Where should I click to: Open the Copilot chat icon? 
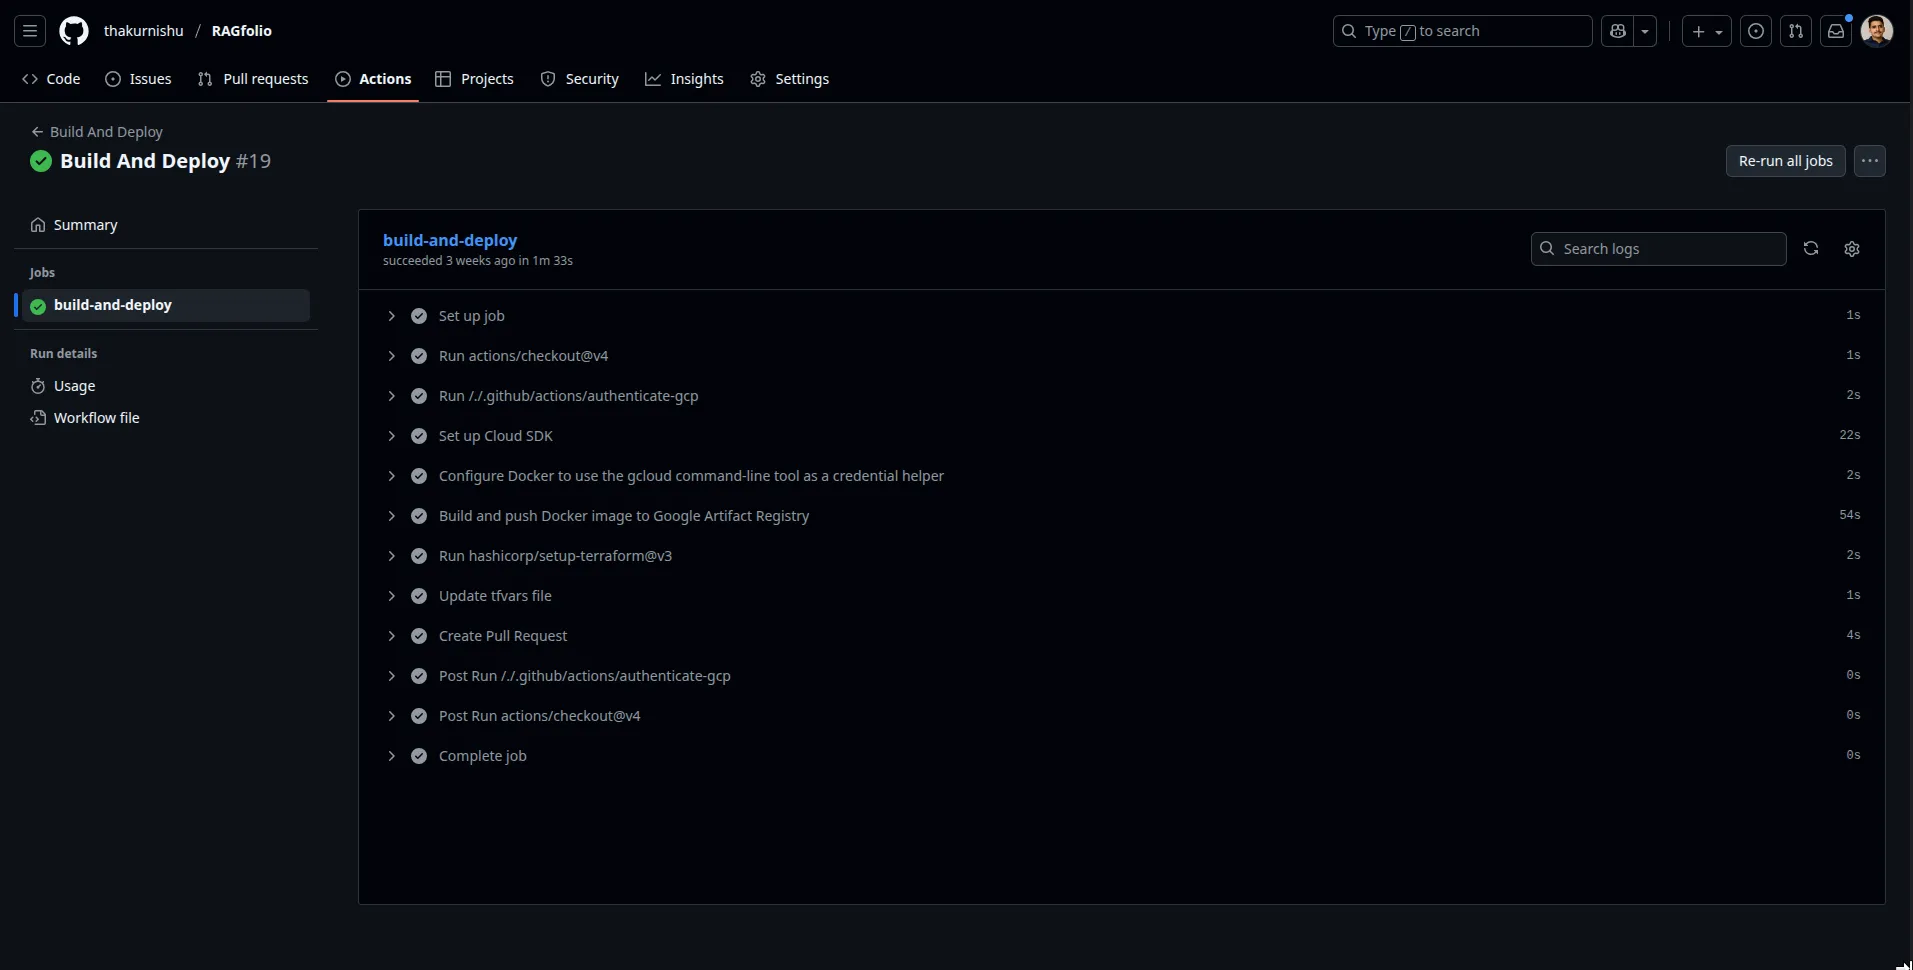pos(1618,31)
